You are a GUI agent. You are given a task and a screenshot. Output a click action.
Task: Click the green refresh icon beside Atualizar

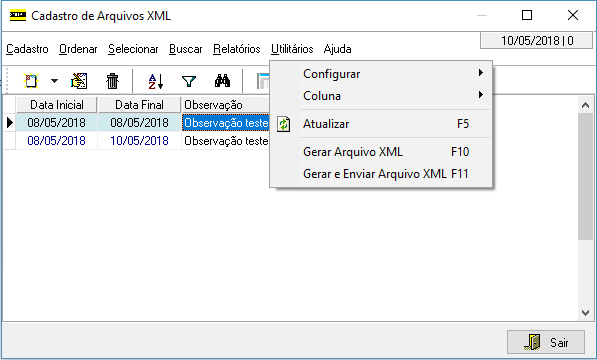pos(284,124)
